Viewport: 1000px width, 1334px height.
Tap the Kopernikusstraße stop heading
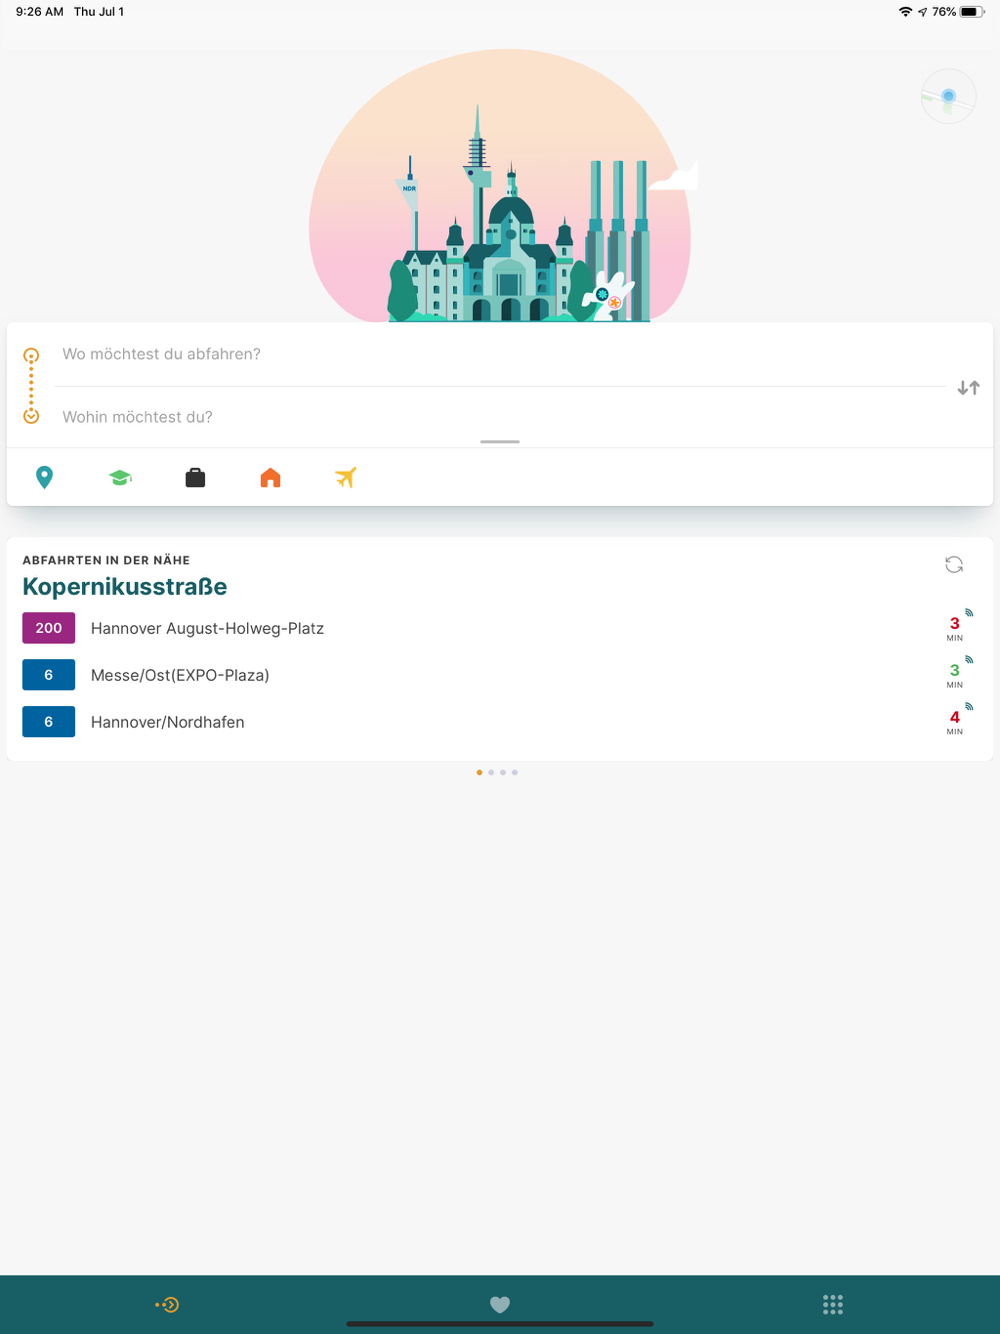125,587
